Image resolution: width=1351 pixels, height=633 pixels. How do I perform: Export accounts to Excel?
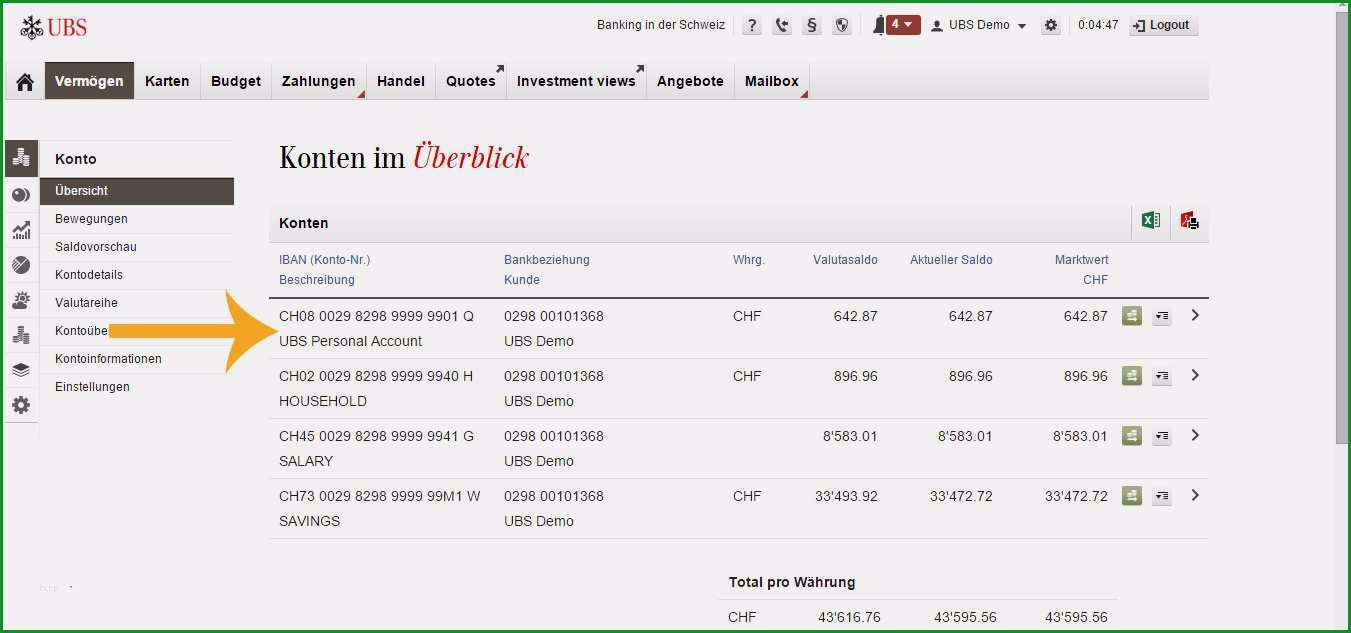coord(1151,221)
